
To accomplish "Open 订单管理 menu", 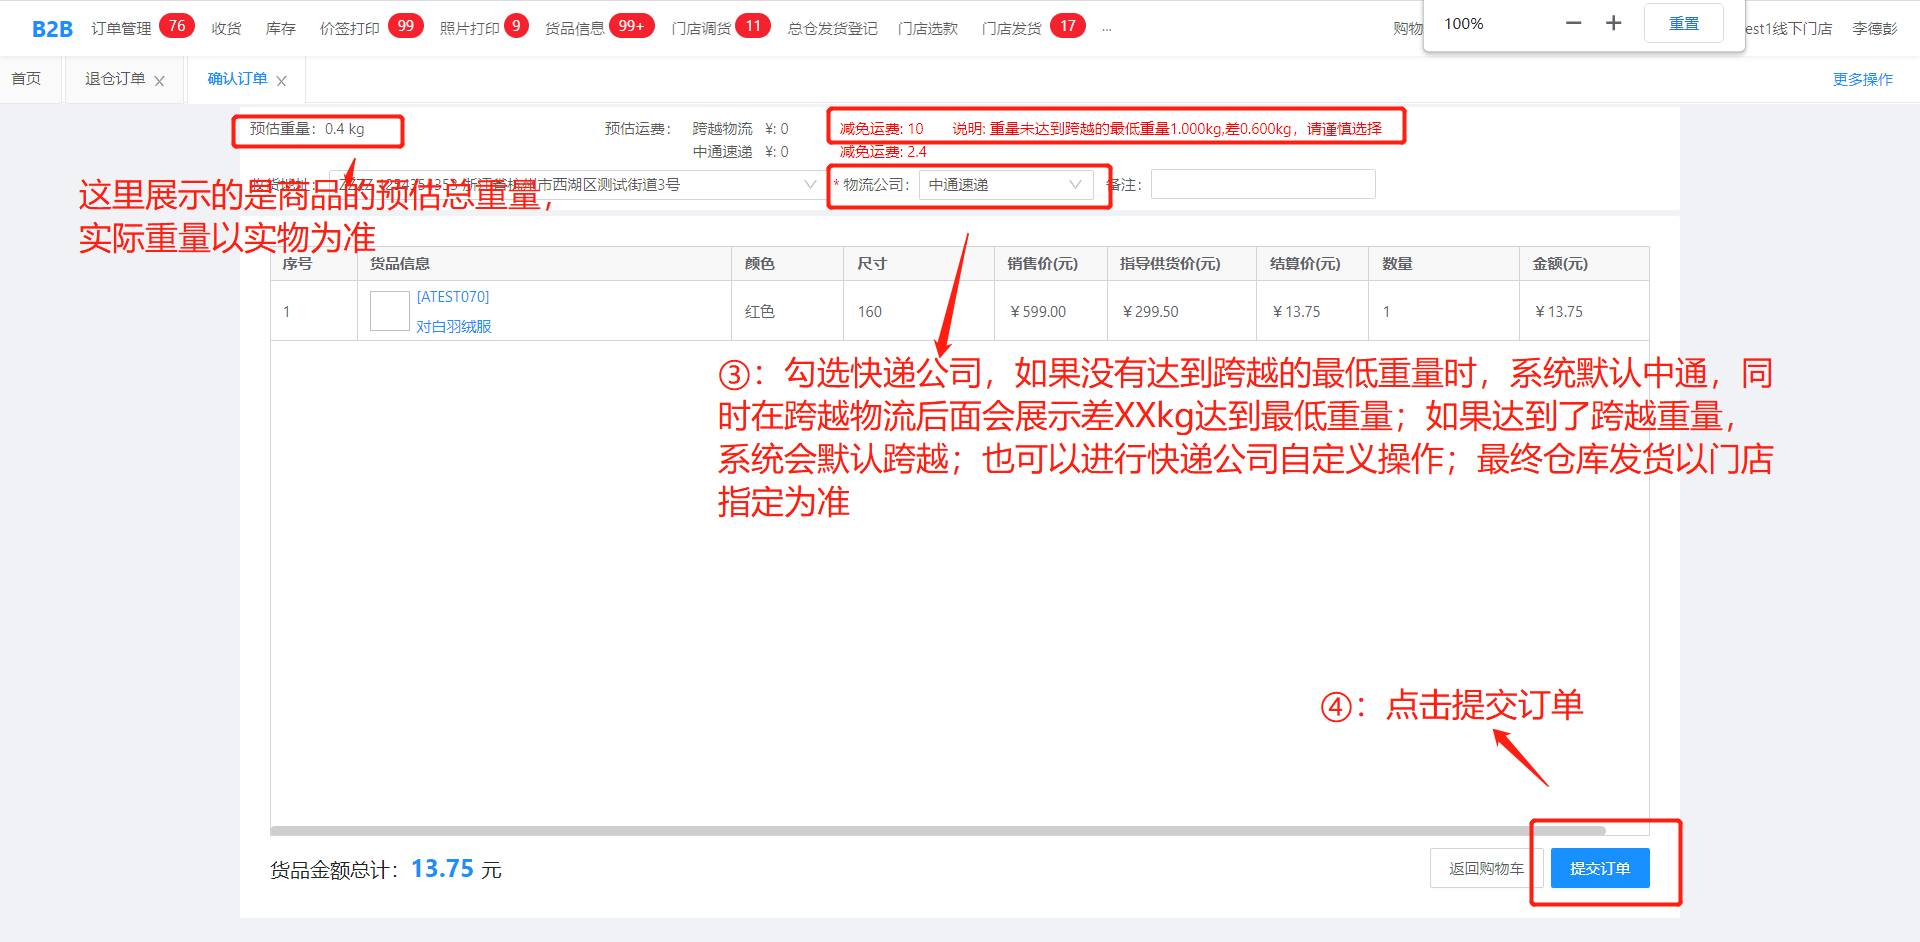I will [121, 29].
